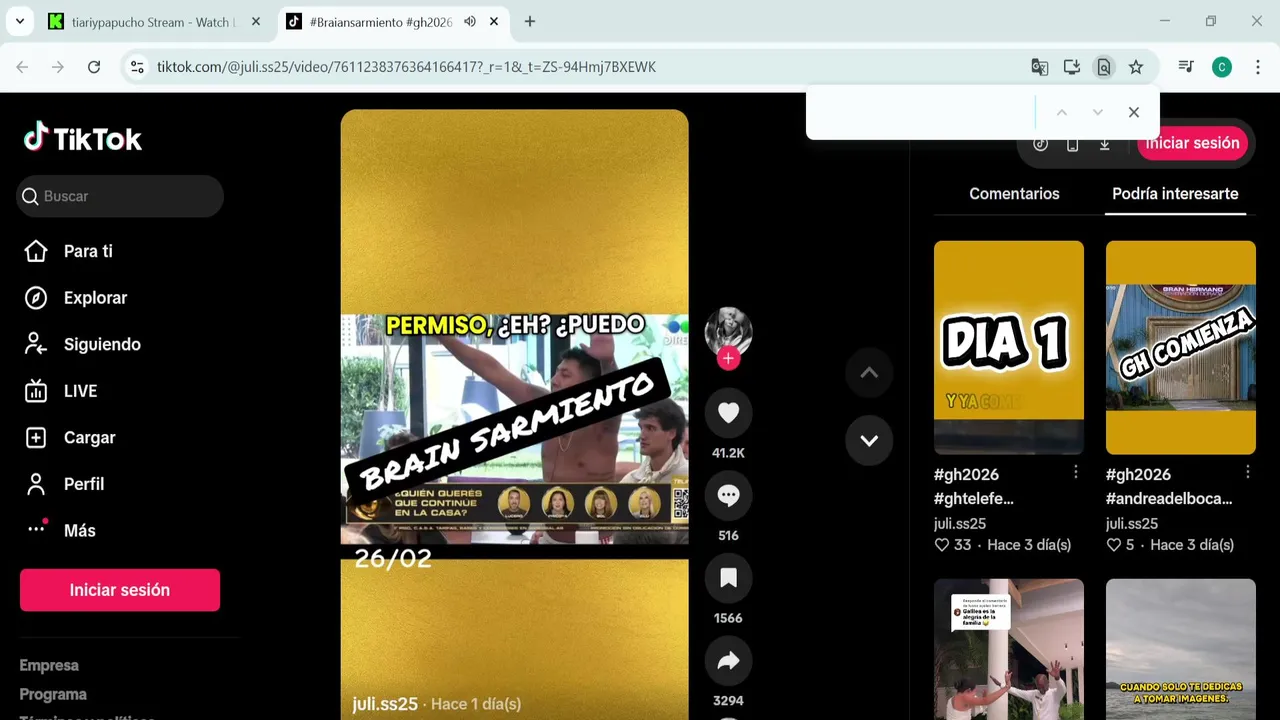The image size is (1280, 720).
Task: Switch to the Comentarios tab
Action: pos(1014,194)
